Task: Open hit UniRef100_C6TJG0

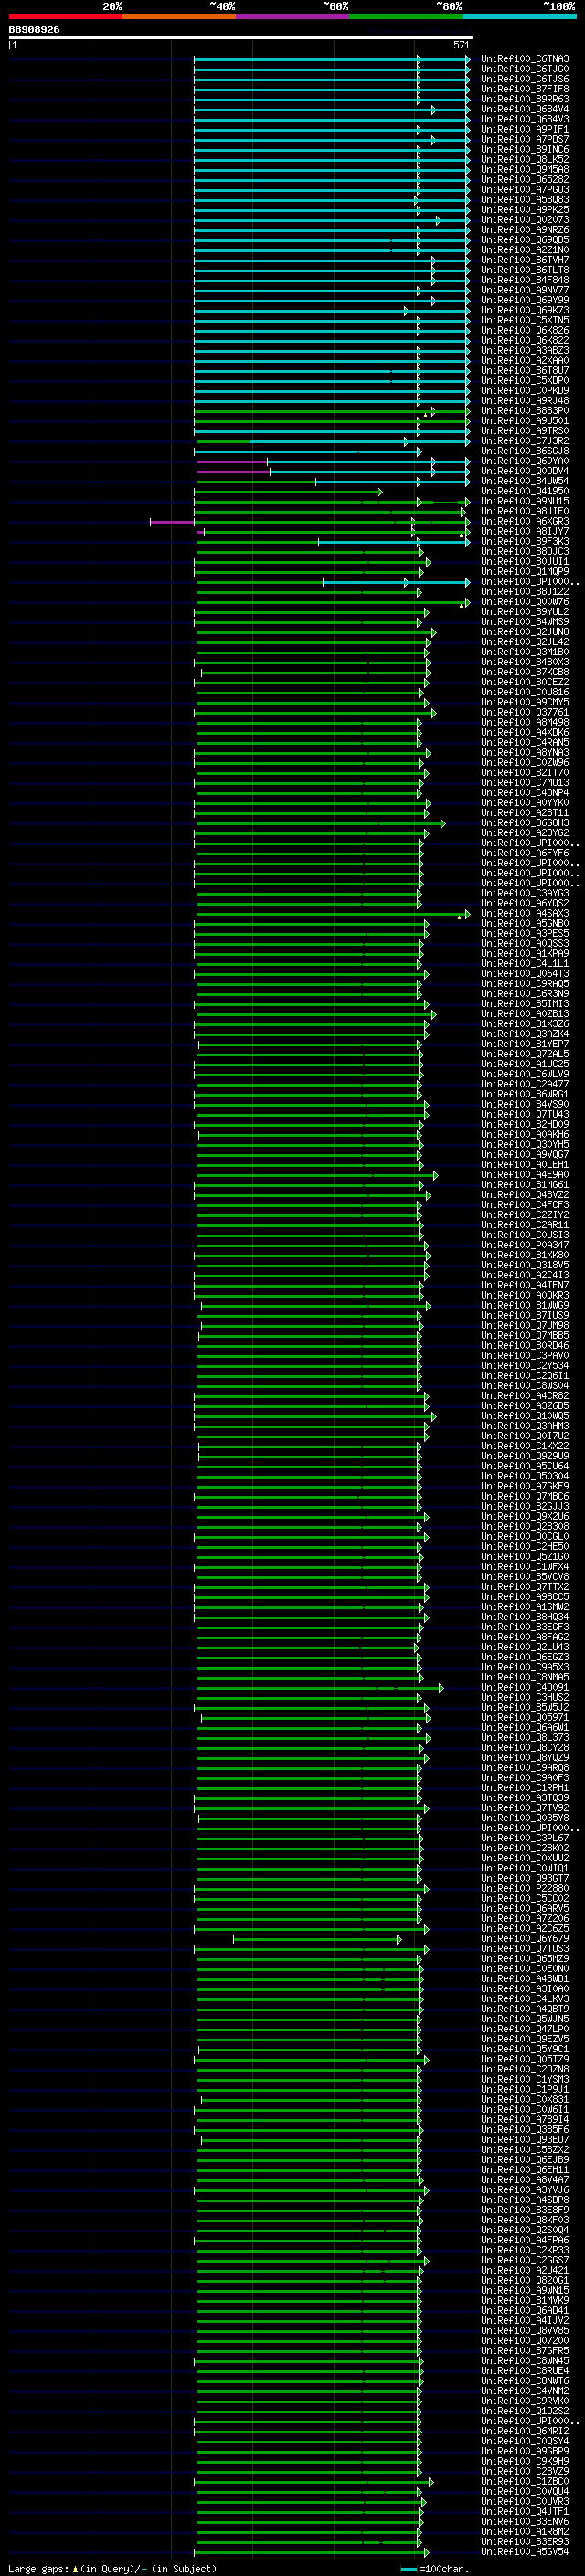Action: point(525,70)
